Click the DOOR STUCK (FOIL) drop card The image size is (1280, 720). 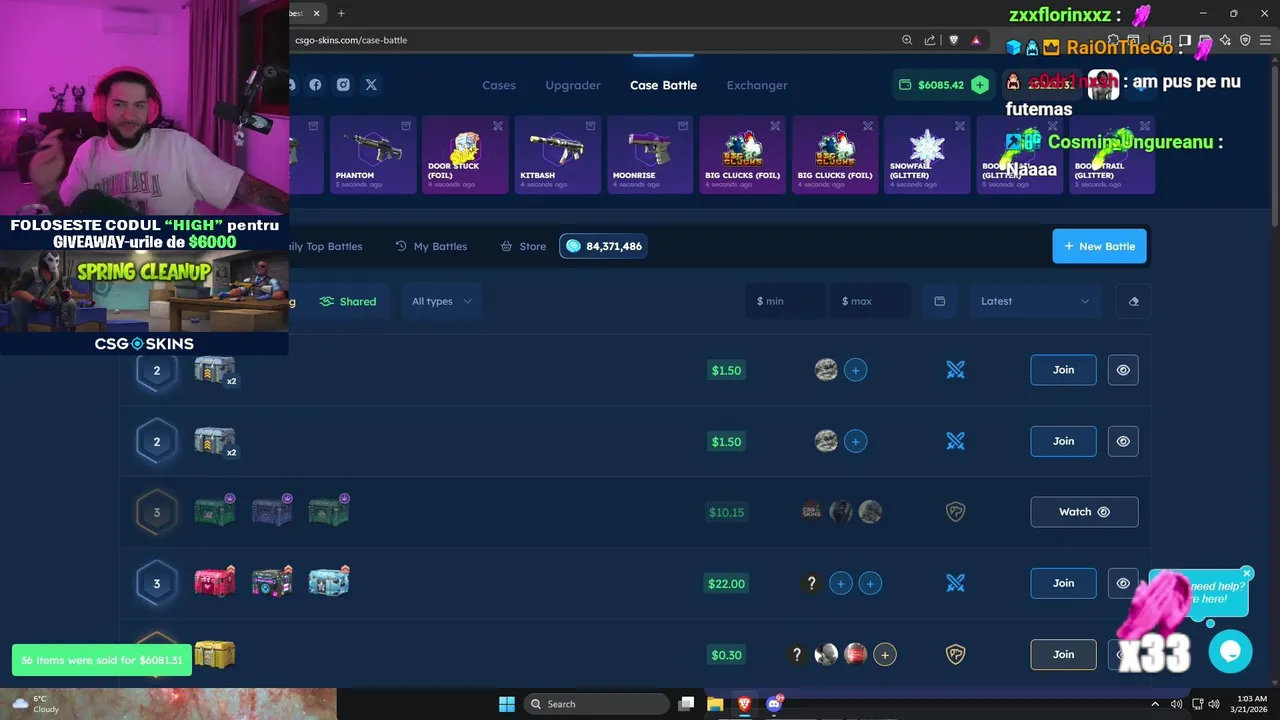pyautogui.click(x=465, y=155)
